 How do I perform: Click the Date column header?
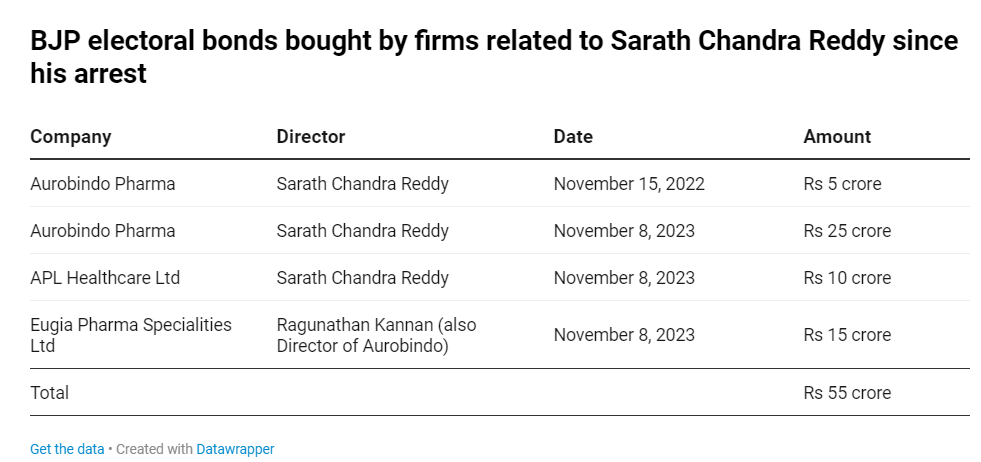click(x=573, y=136)
